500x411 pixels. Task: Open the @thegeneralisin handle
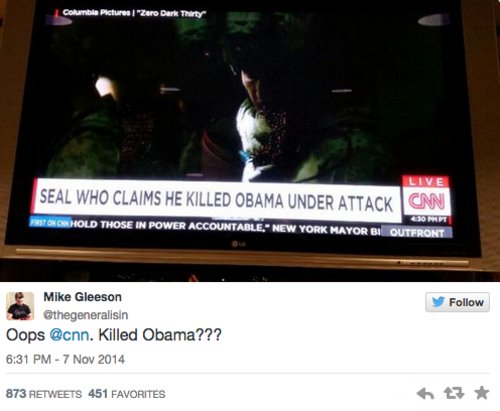(86, 315)
